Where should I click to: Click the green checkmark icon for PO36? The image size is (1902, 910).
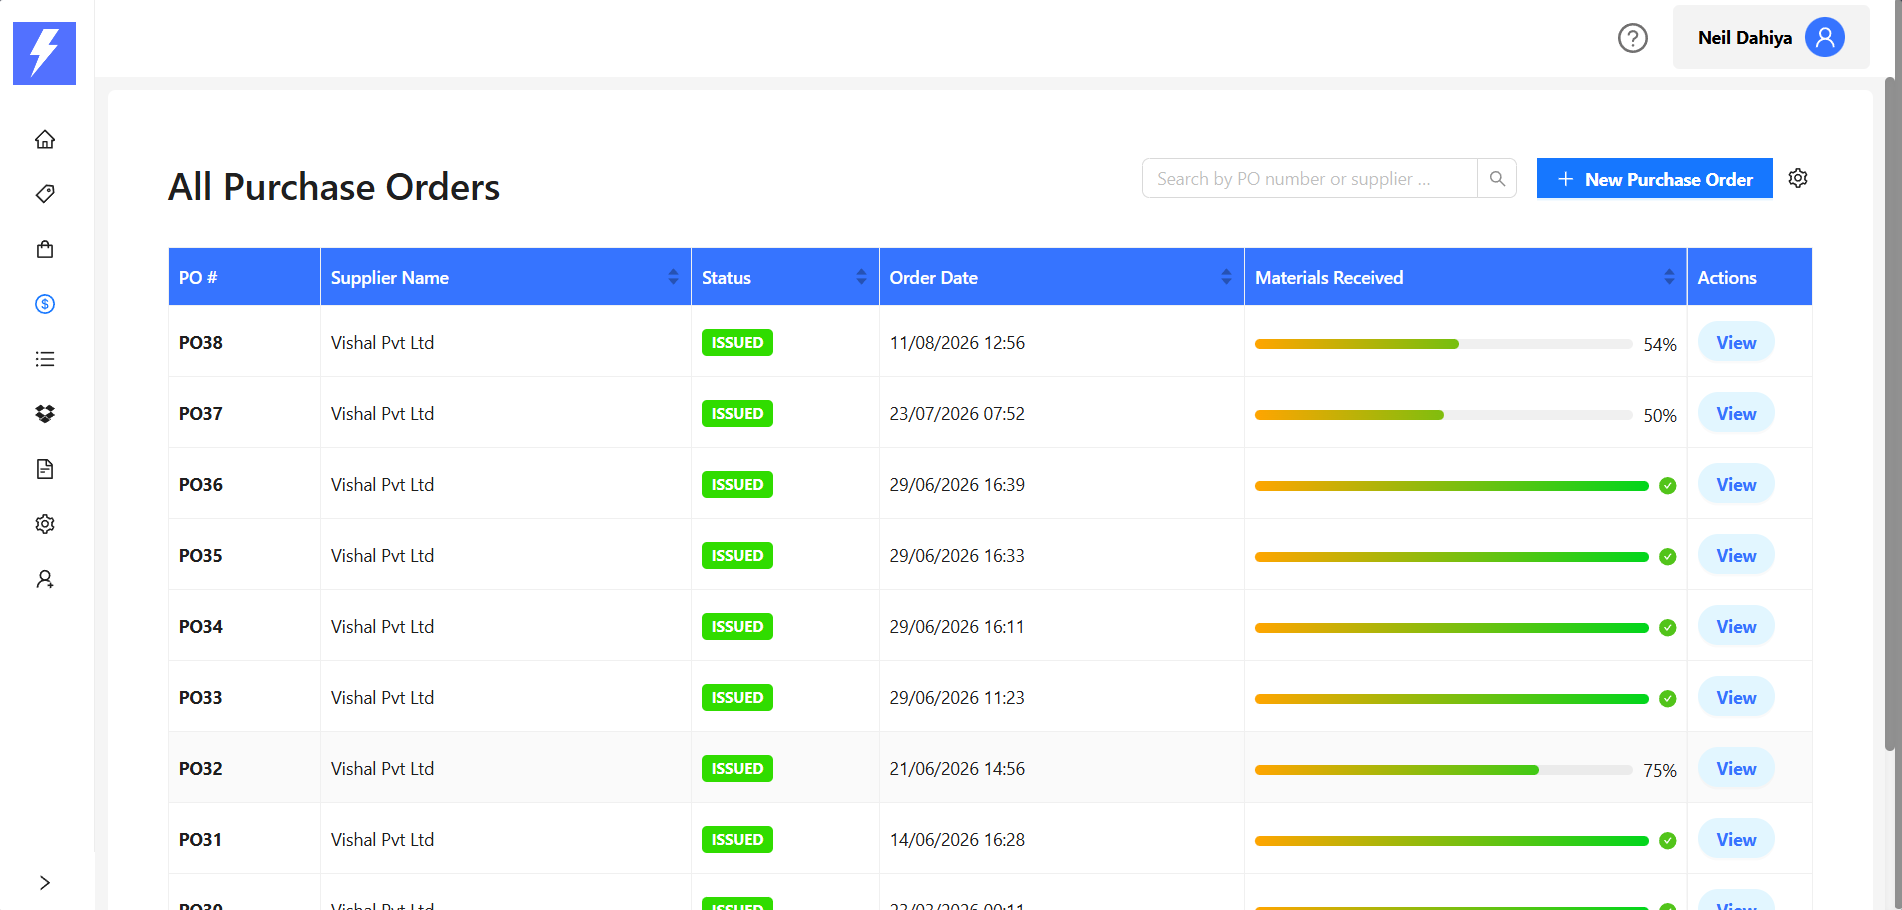(x=1667, y=486)
